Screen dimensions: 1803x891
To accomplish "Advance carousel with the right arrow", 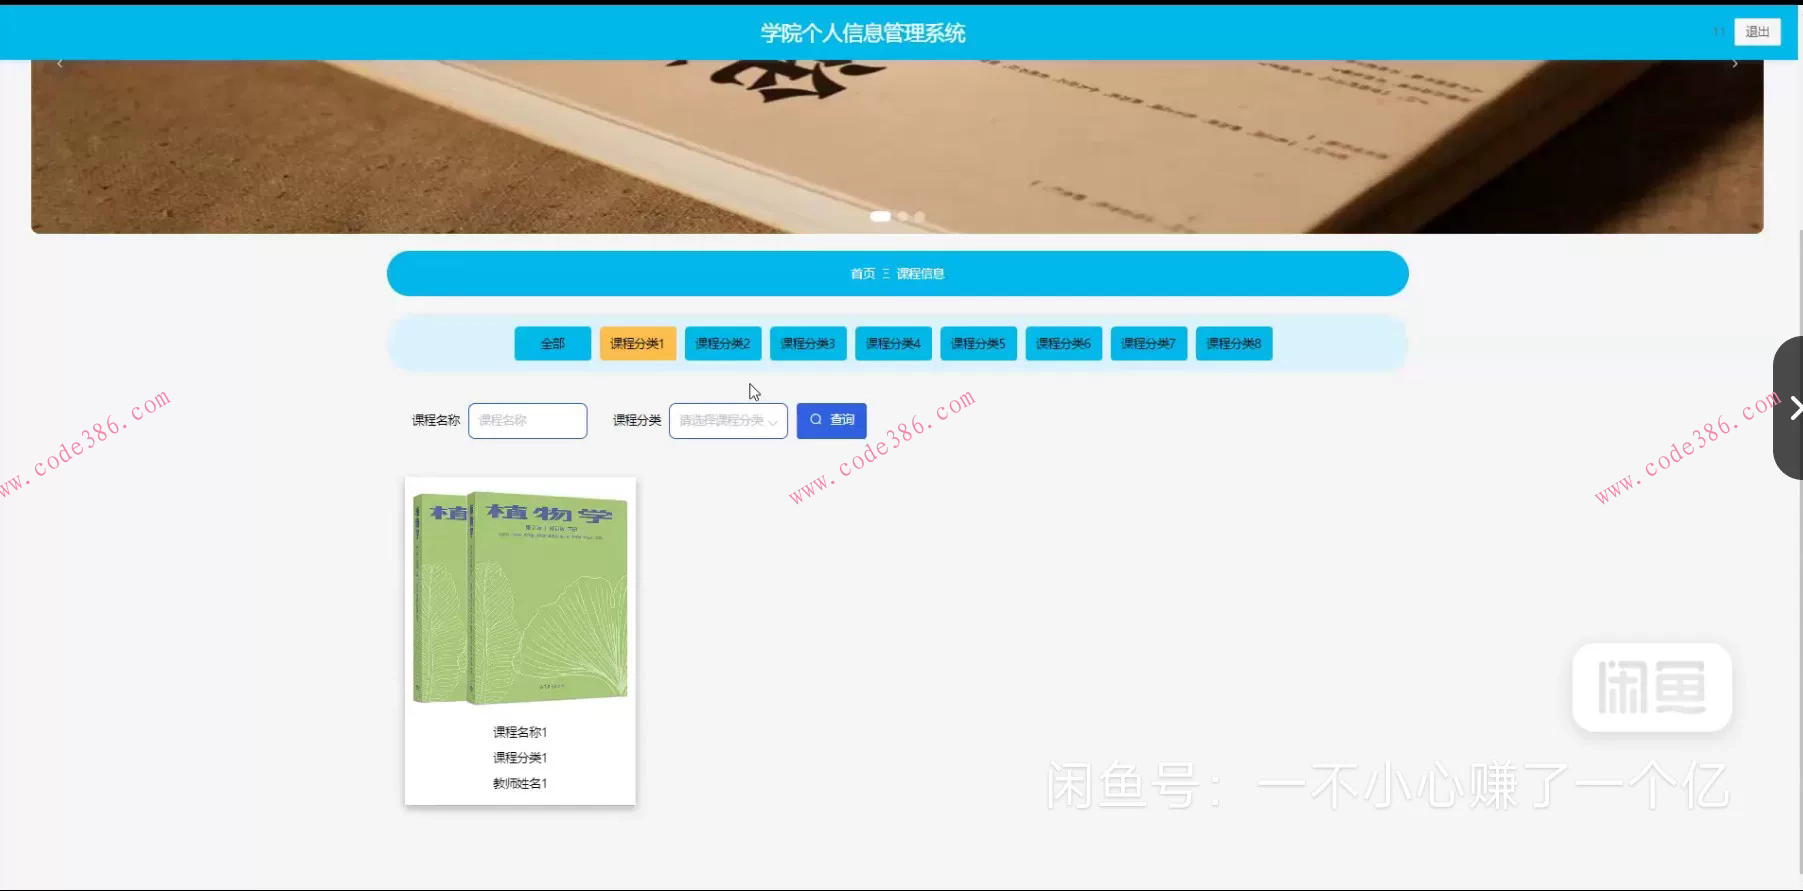I will click(1735, 64).
